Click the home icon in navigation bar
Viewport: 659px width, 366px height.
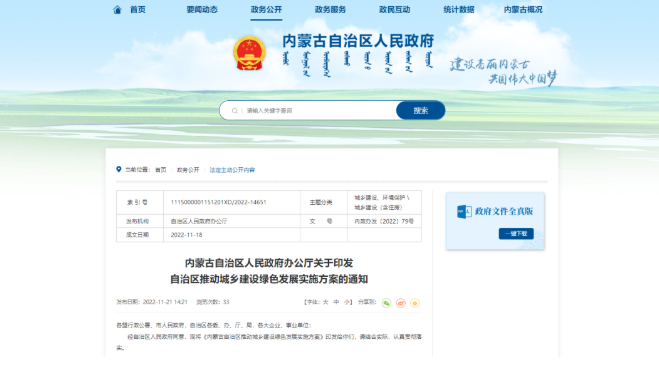pos(117,10)
